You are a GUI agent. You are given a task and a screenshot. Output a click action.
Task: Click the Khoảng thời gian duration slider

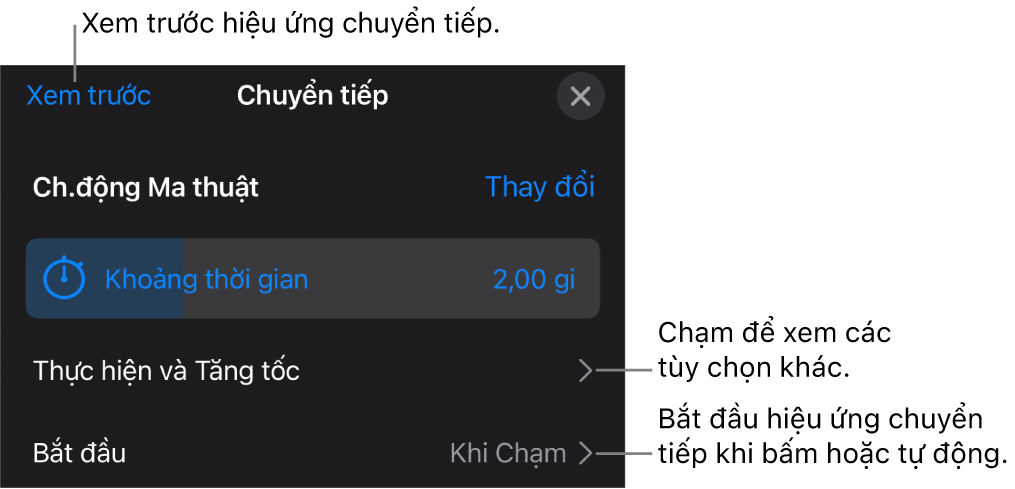tap(312, 278)
